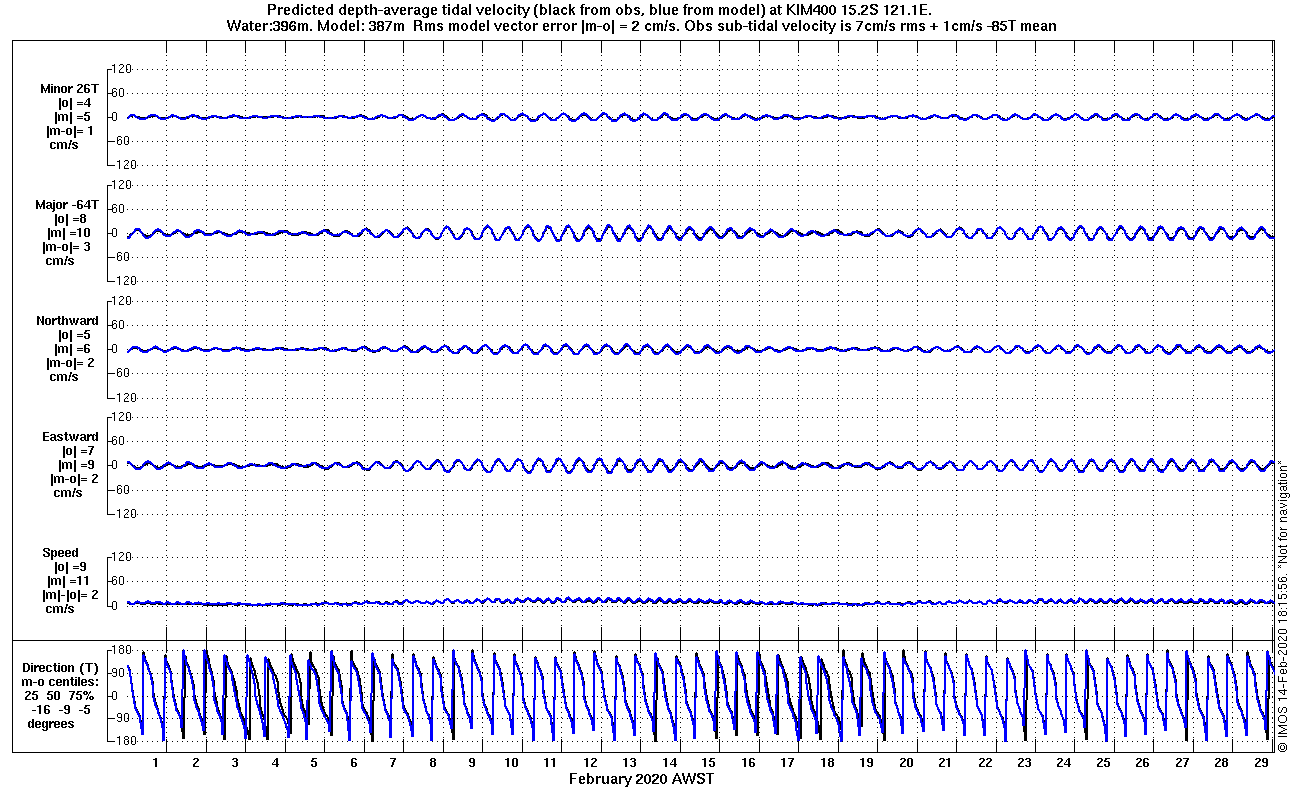The width and height of the screenshot is (1300, 800).
Task: Click '|m-o|= 3' in Major panel
Action: coord(68,247)
